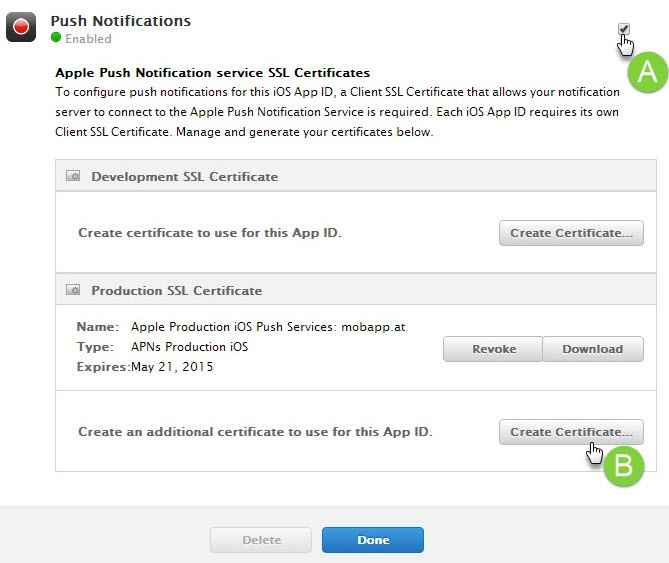Click the Push Notifications service icon
The image size is (669, 563).
(x=21, y=27)
